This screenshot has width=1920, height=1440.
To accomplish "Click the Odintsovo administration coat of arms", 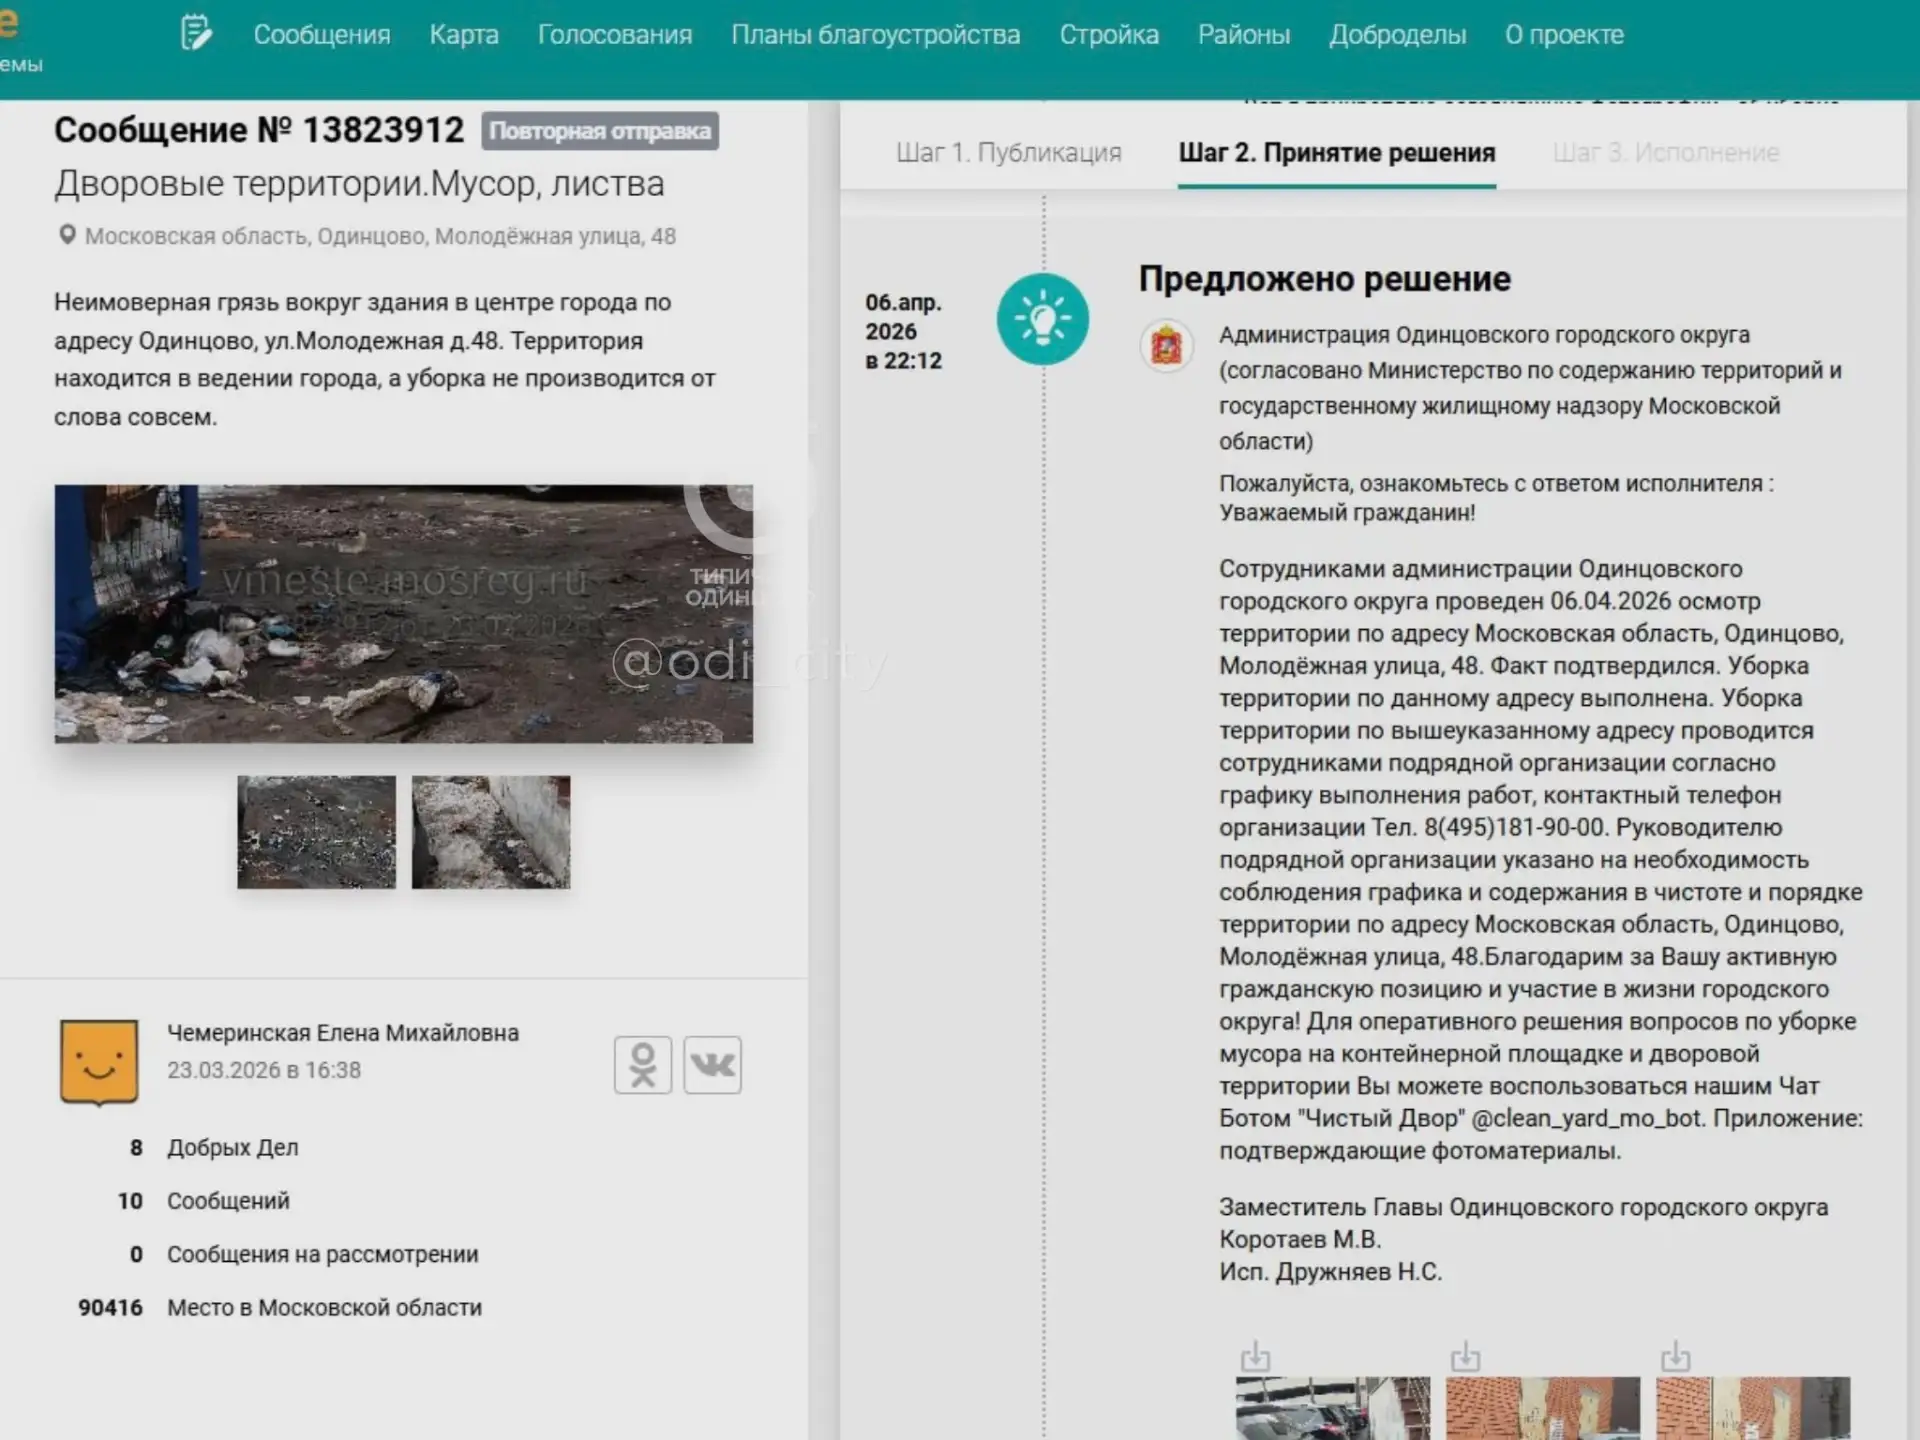I will [x=1166, y=346].
